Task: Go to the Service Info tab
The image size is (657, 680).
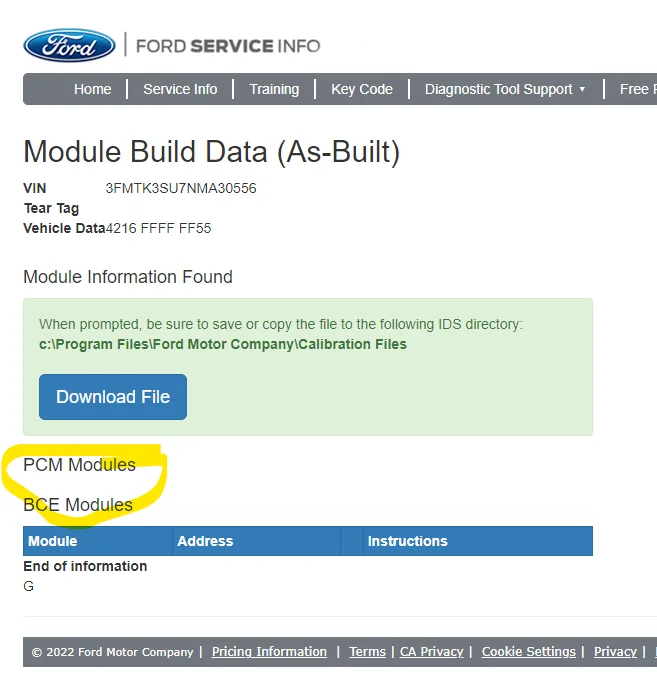Action: [x=180, y=89]
